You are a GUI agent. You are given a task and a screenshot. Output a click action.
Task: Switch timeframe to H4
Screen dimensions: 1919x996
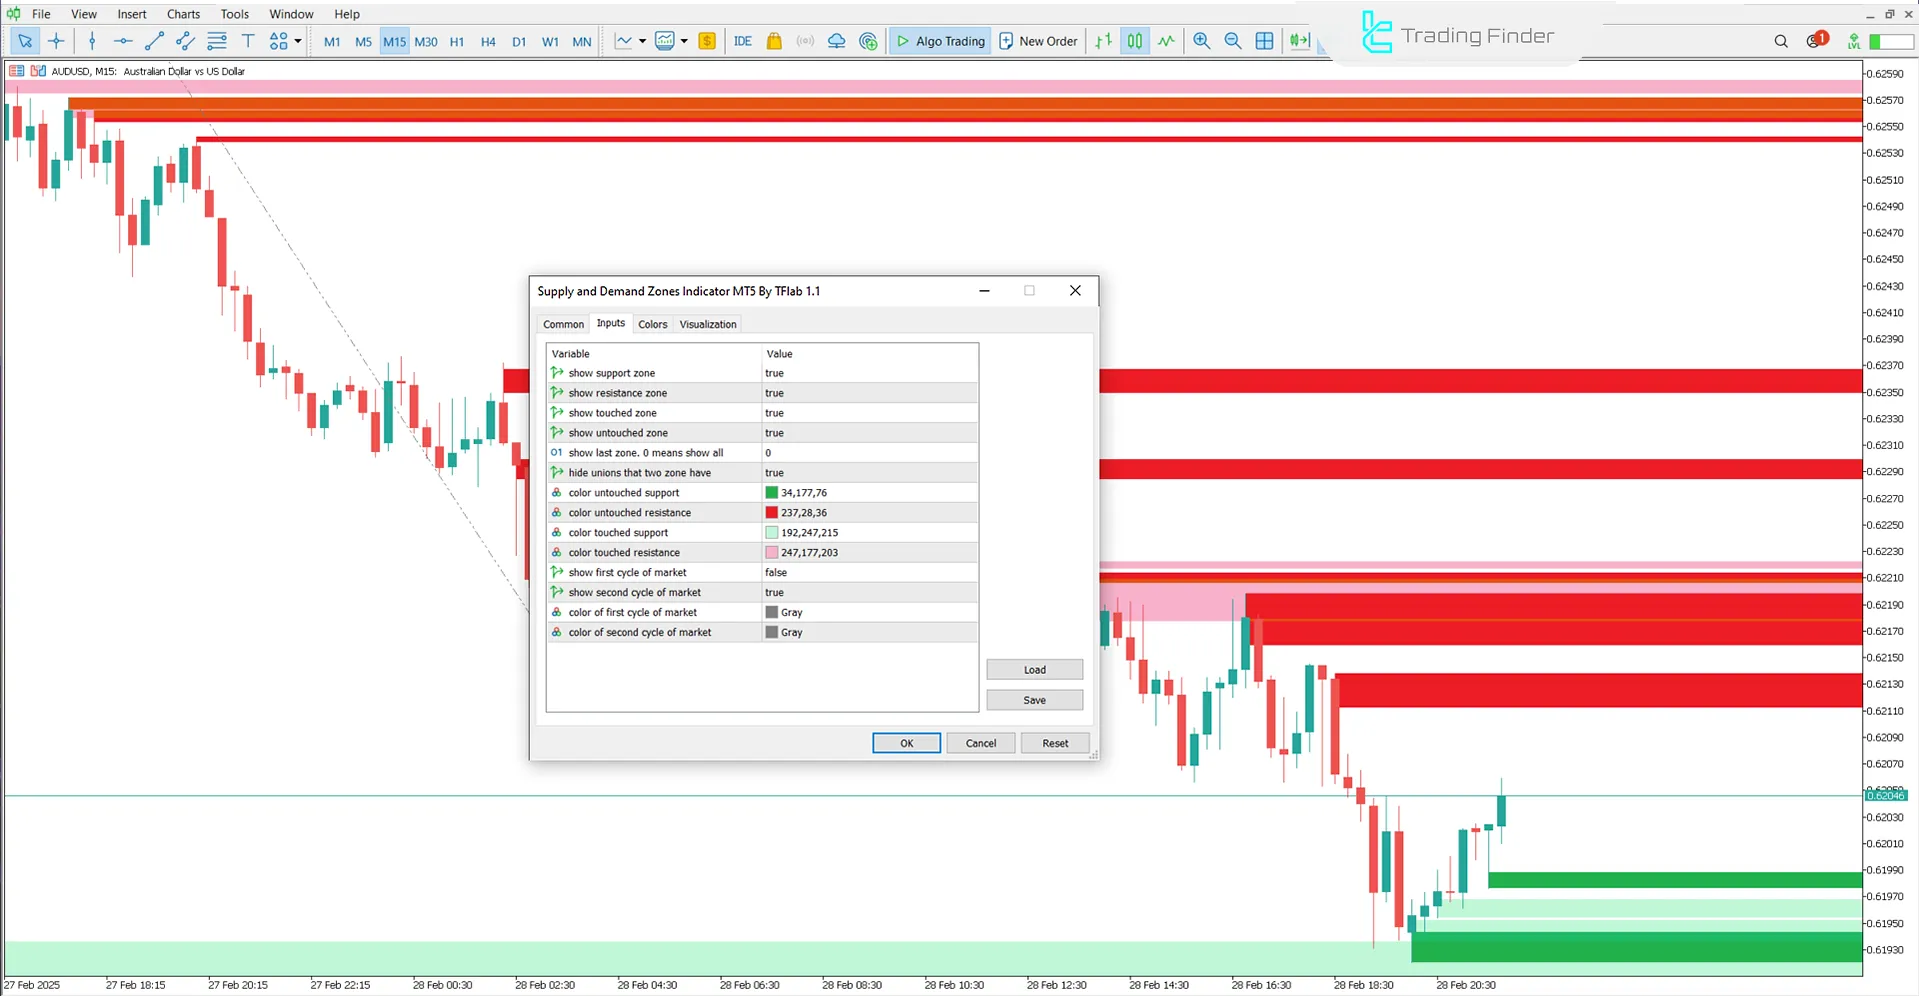pos(488,41)
